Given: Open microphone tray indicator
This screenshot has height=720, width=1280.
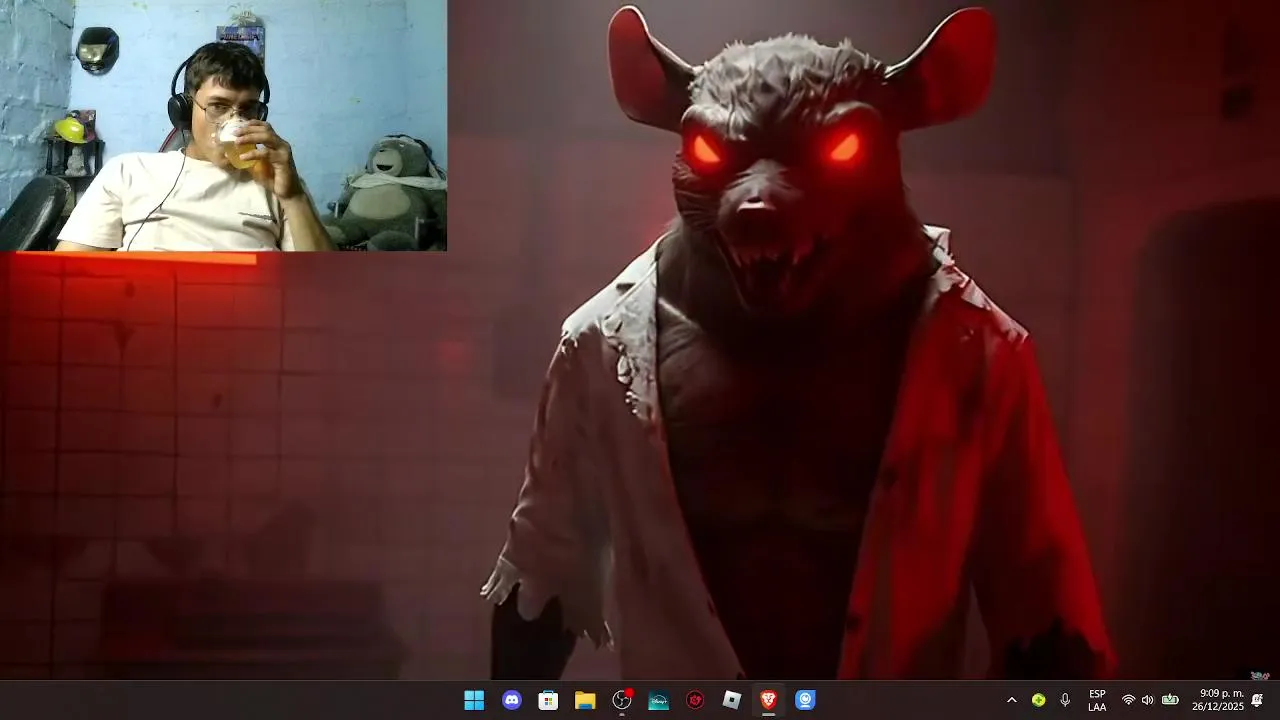Looking at the screenshot, I should (x=1065, y=700).
